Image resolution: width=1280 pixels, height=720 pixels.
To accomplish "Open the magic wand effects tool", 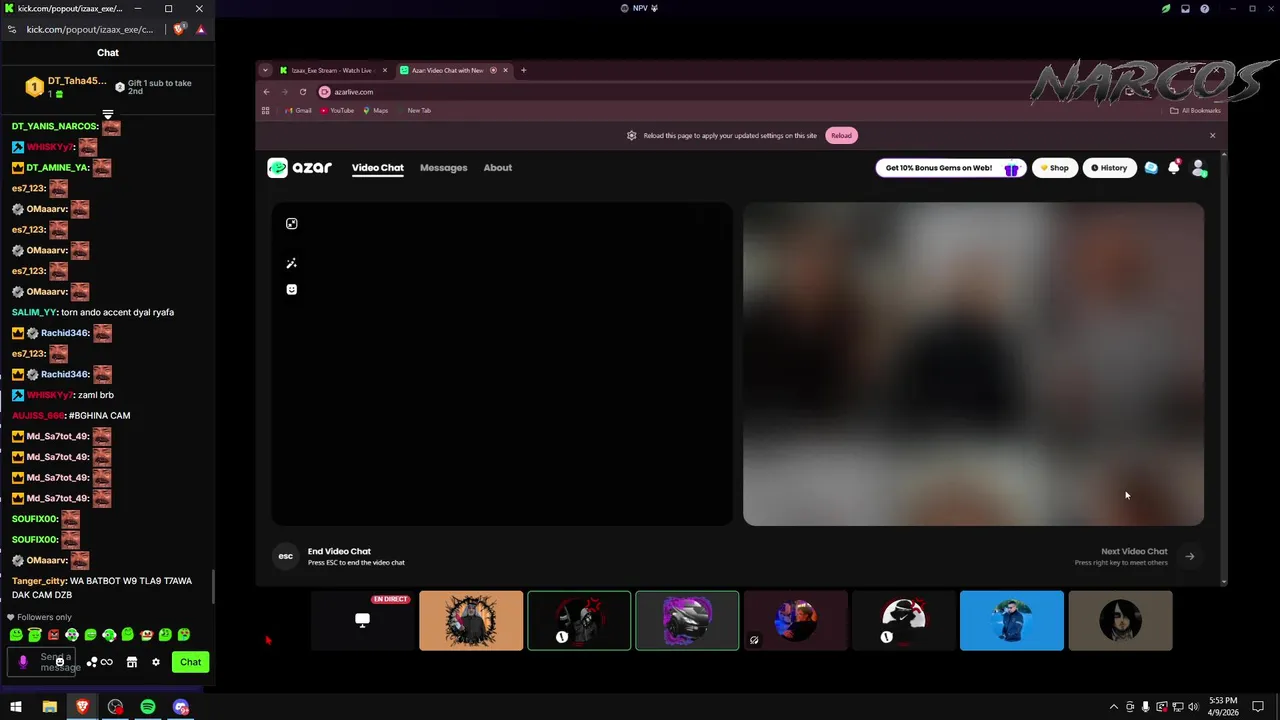I will coord(291,263).
